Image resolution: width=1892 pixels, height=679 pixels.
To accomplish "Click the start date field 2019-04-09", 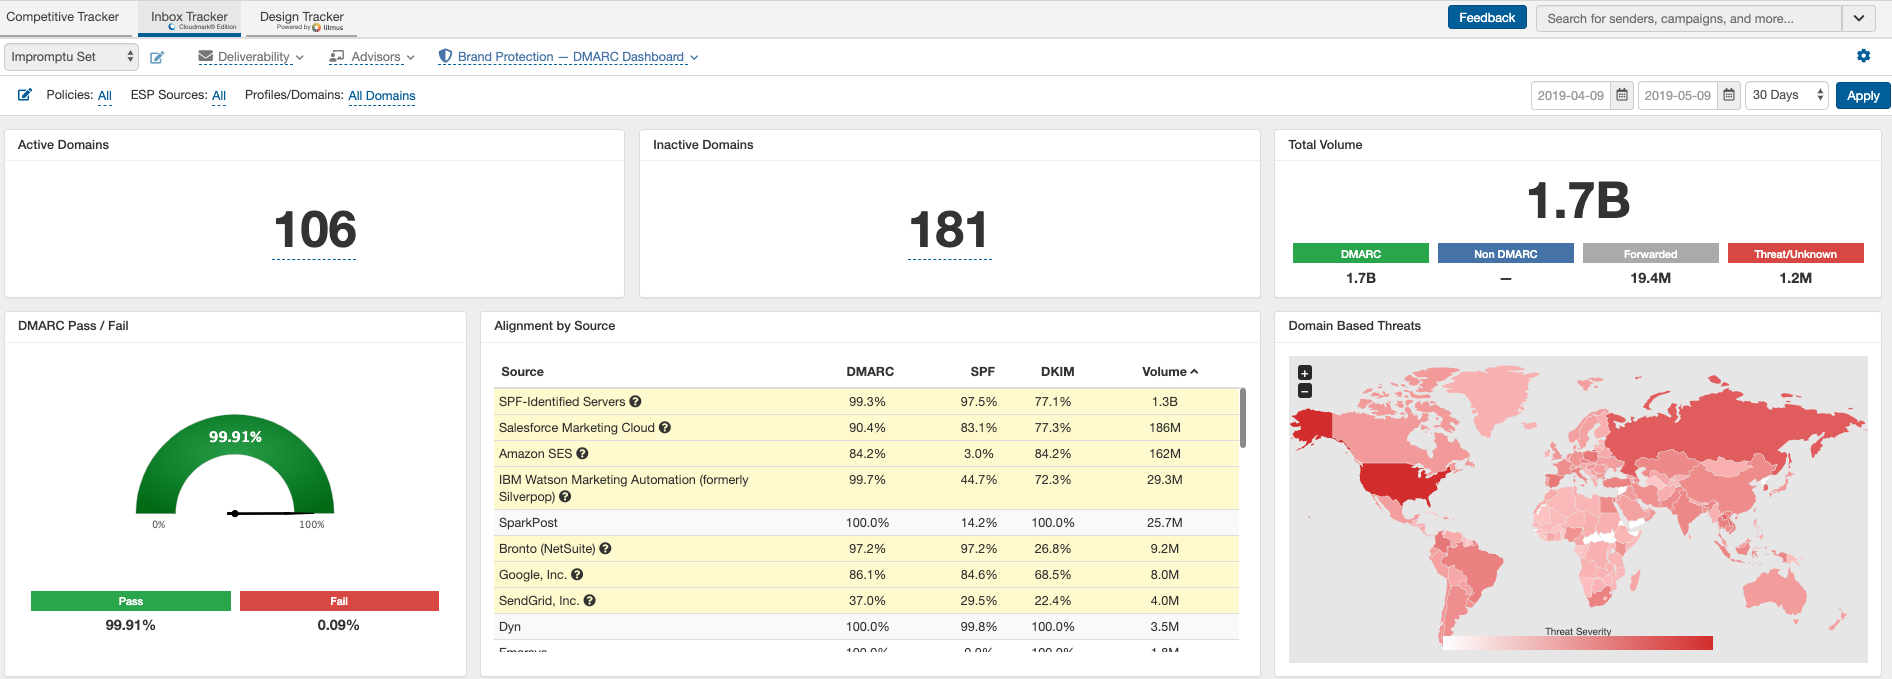I will click(x=1571, y=96).
